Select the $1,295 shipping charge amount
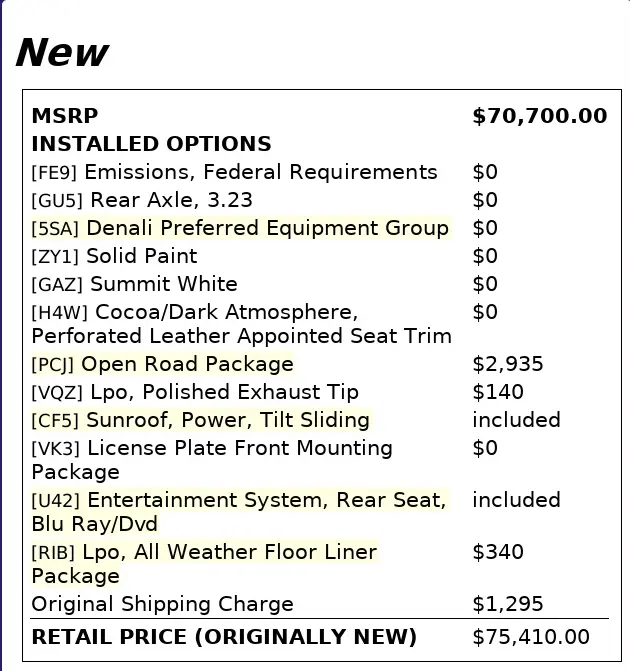The height and width of the screenshot is (671, 630). click(x=508, y=604)
